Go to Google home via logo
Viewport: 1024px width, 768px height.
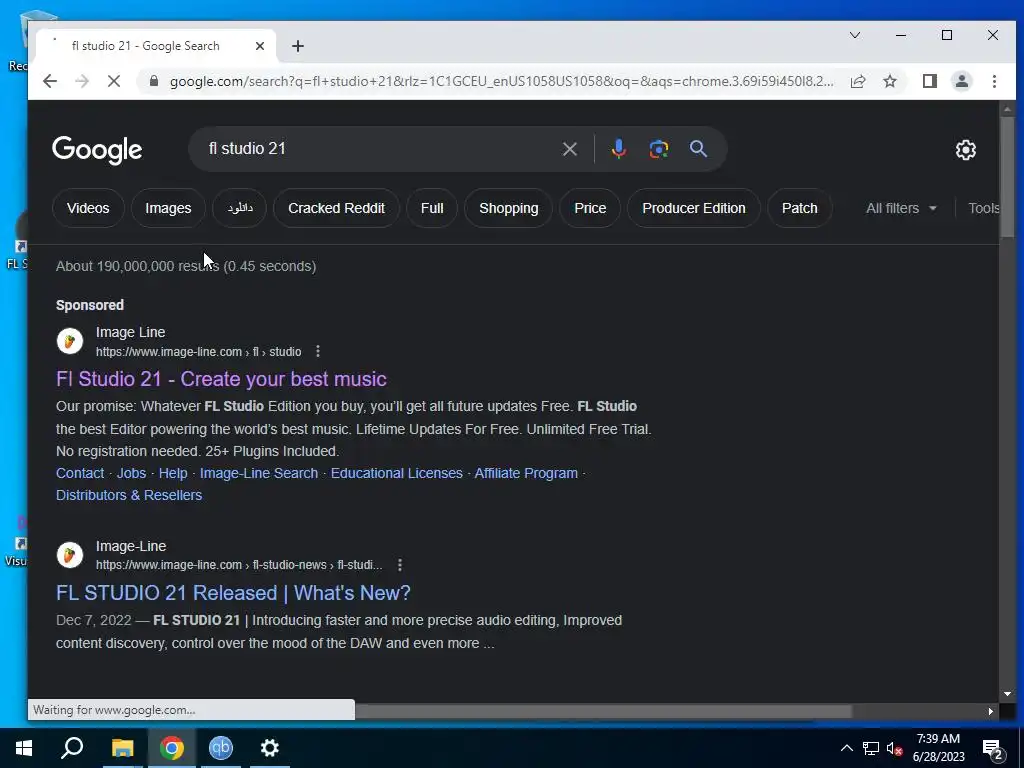coord(97,150)
